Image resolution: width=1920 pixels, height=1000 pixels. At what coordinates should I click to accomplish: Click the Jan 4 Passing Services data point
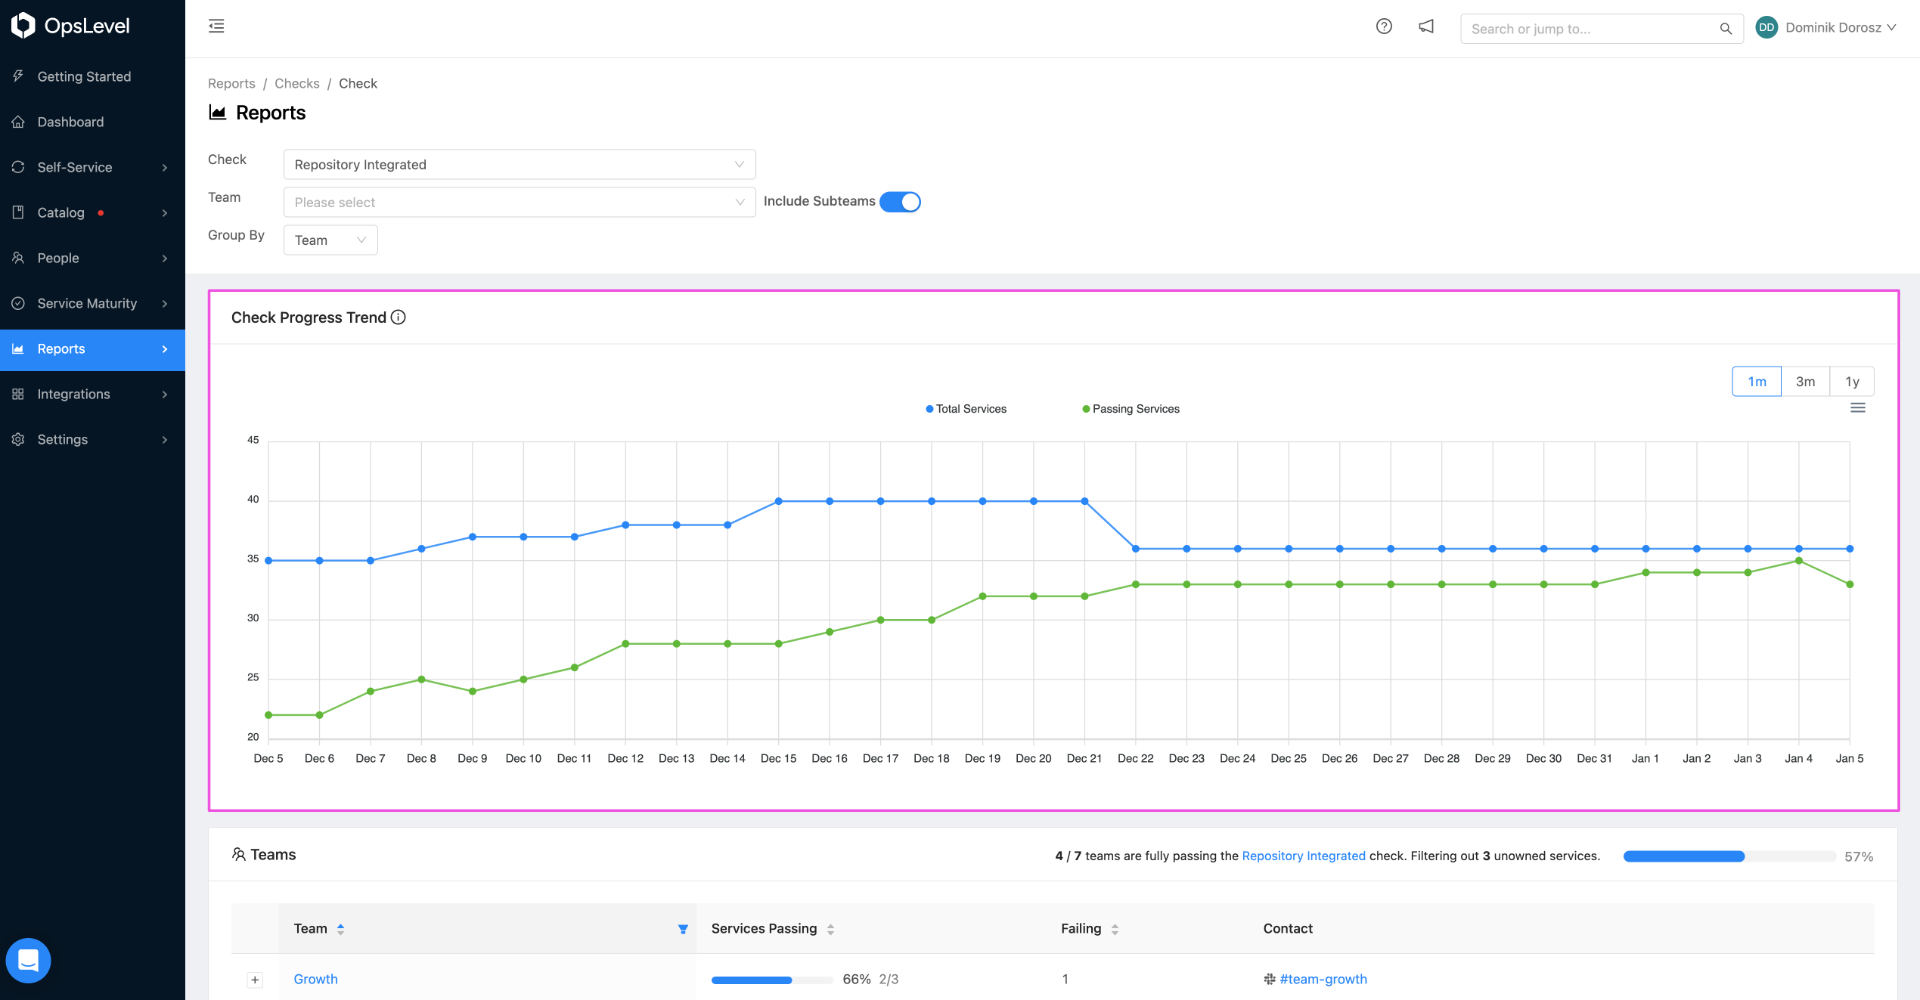(1798, 561)
